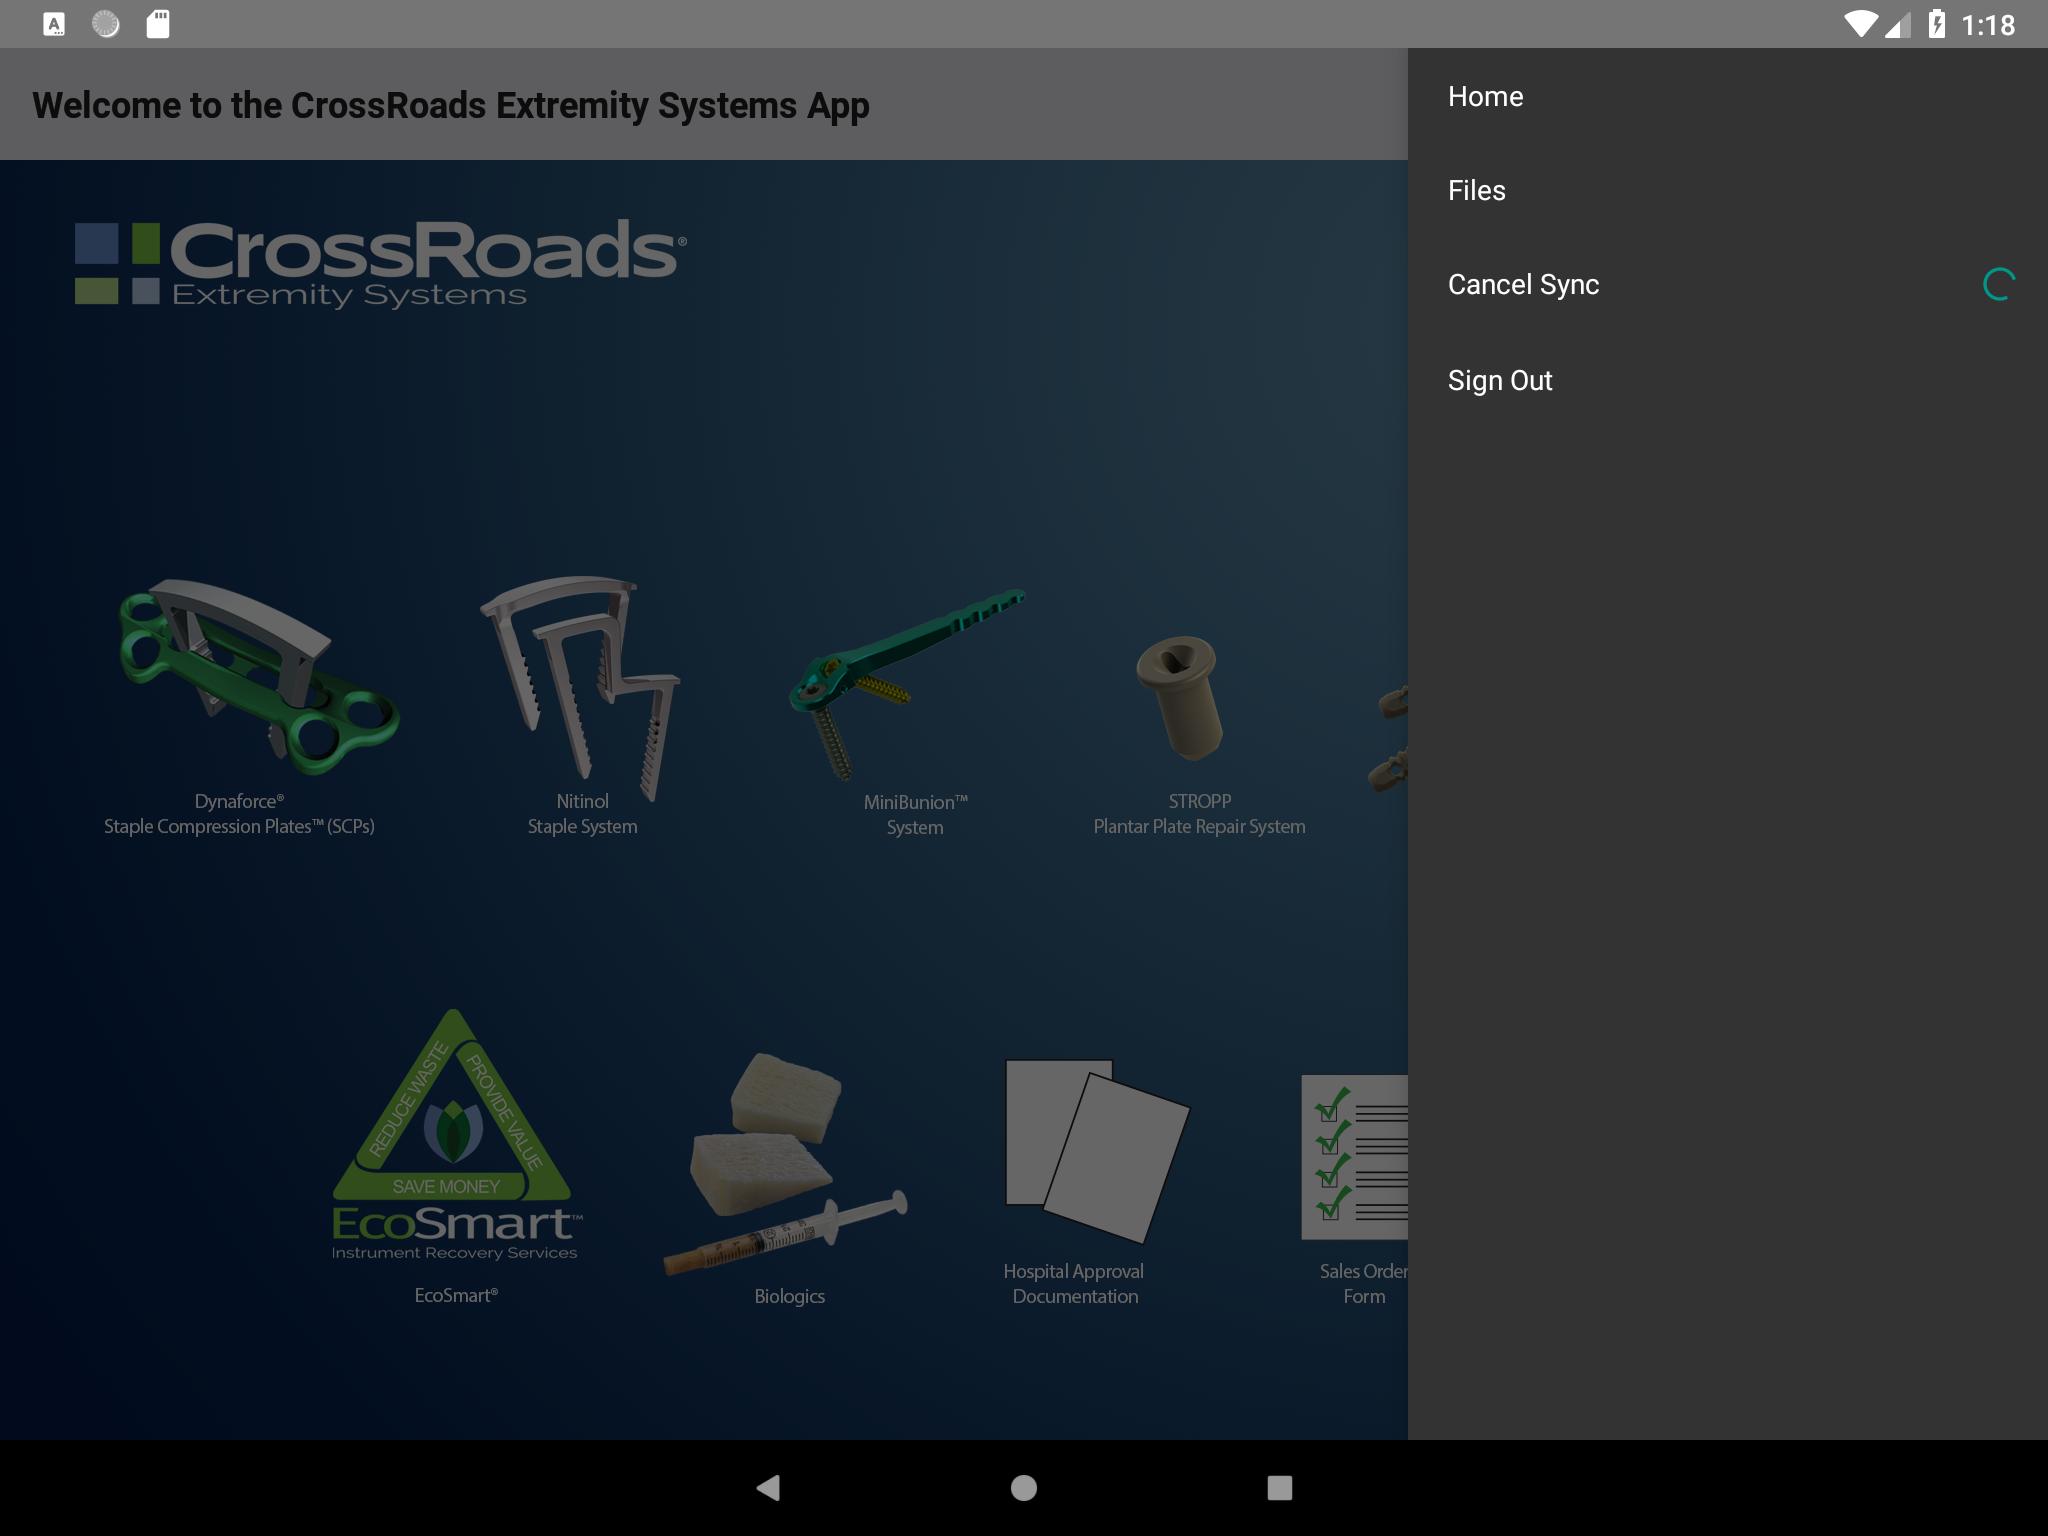The width and height of the screenshot is (2048, 1536).
Task: Click the sync progress spinner
Action: click(x=1998, y=285)
